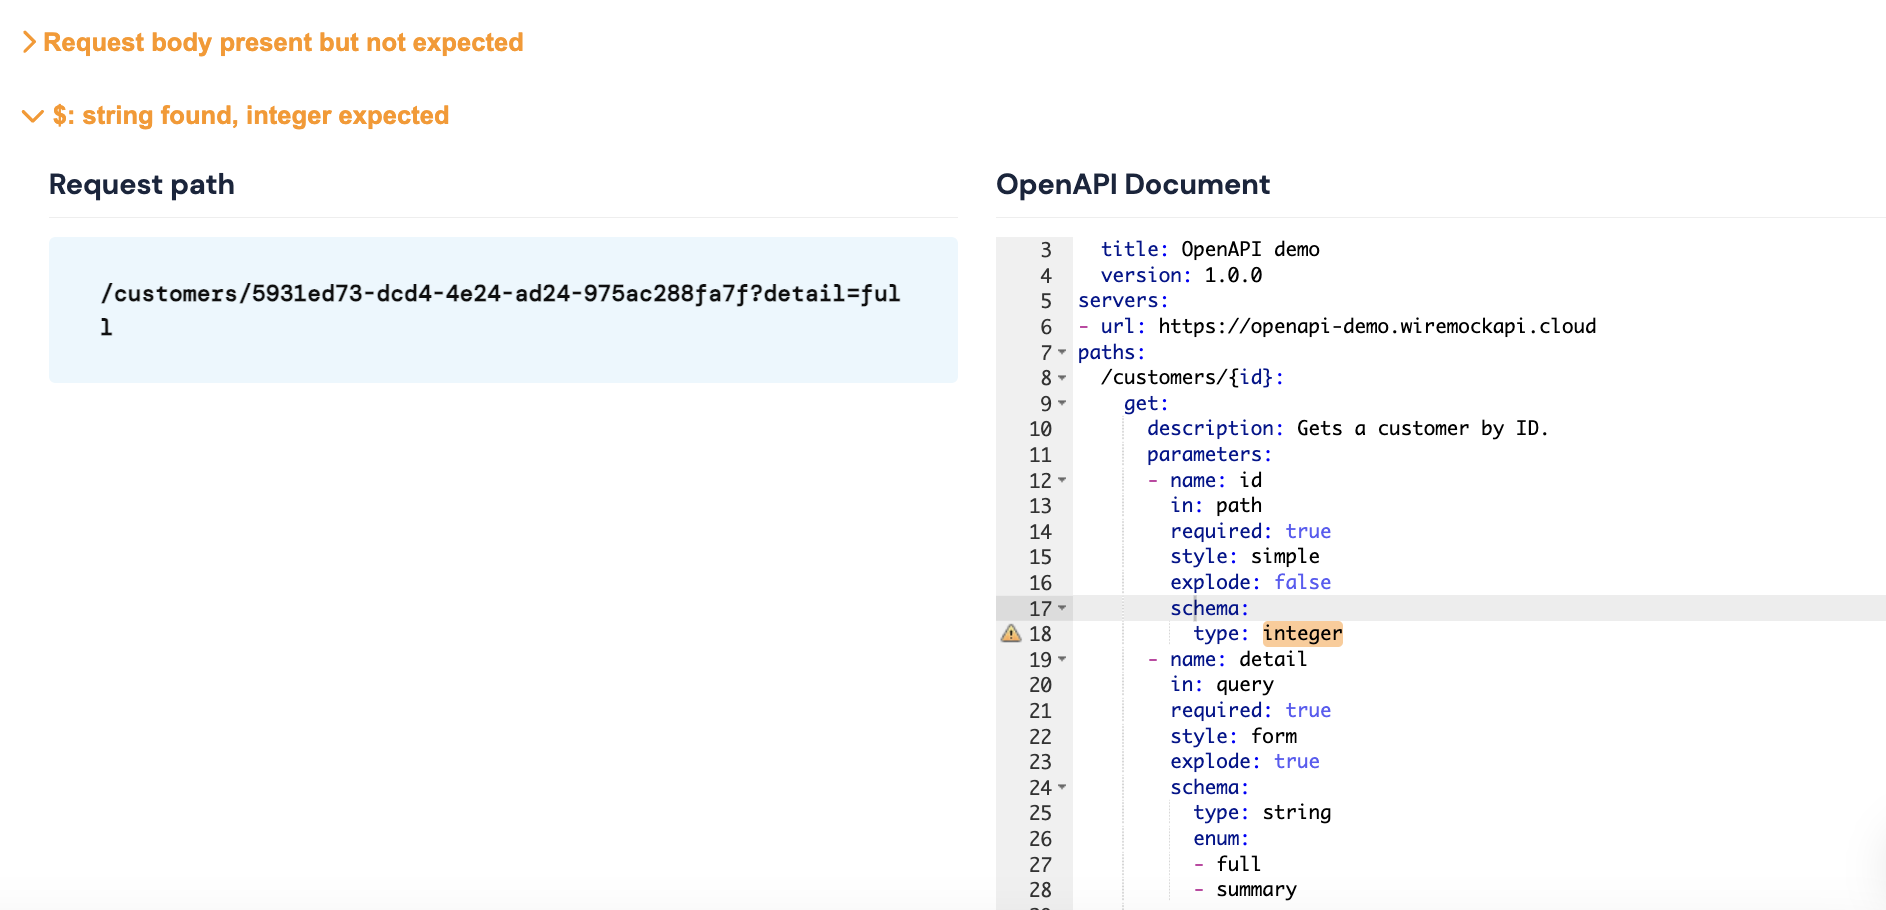Click the highlighted 'integer' type value

coord(1302,633)
